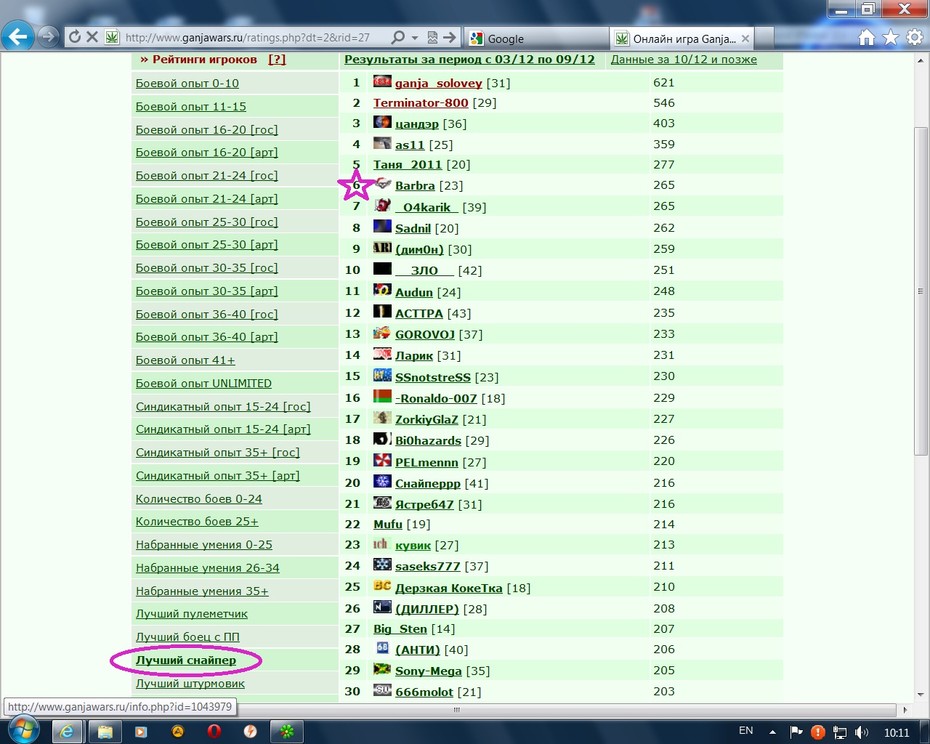Open player Big_Sten profile
Image resolution: width=930 pixels, height=744 pixels.
coord(400,629)
